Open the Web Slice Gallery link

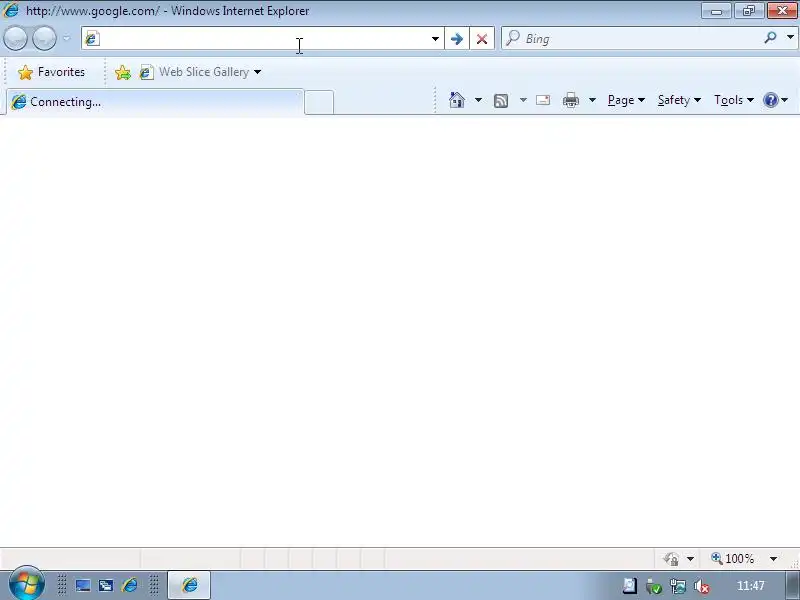coord(194,72)
